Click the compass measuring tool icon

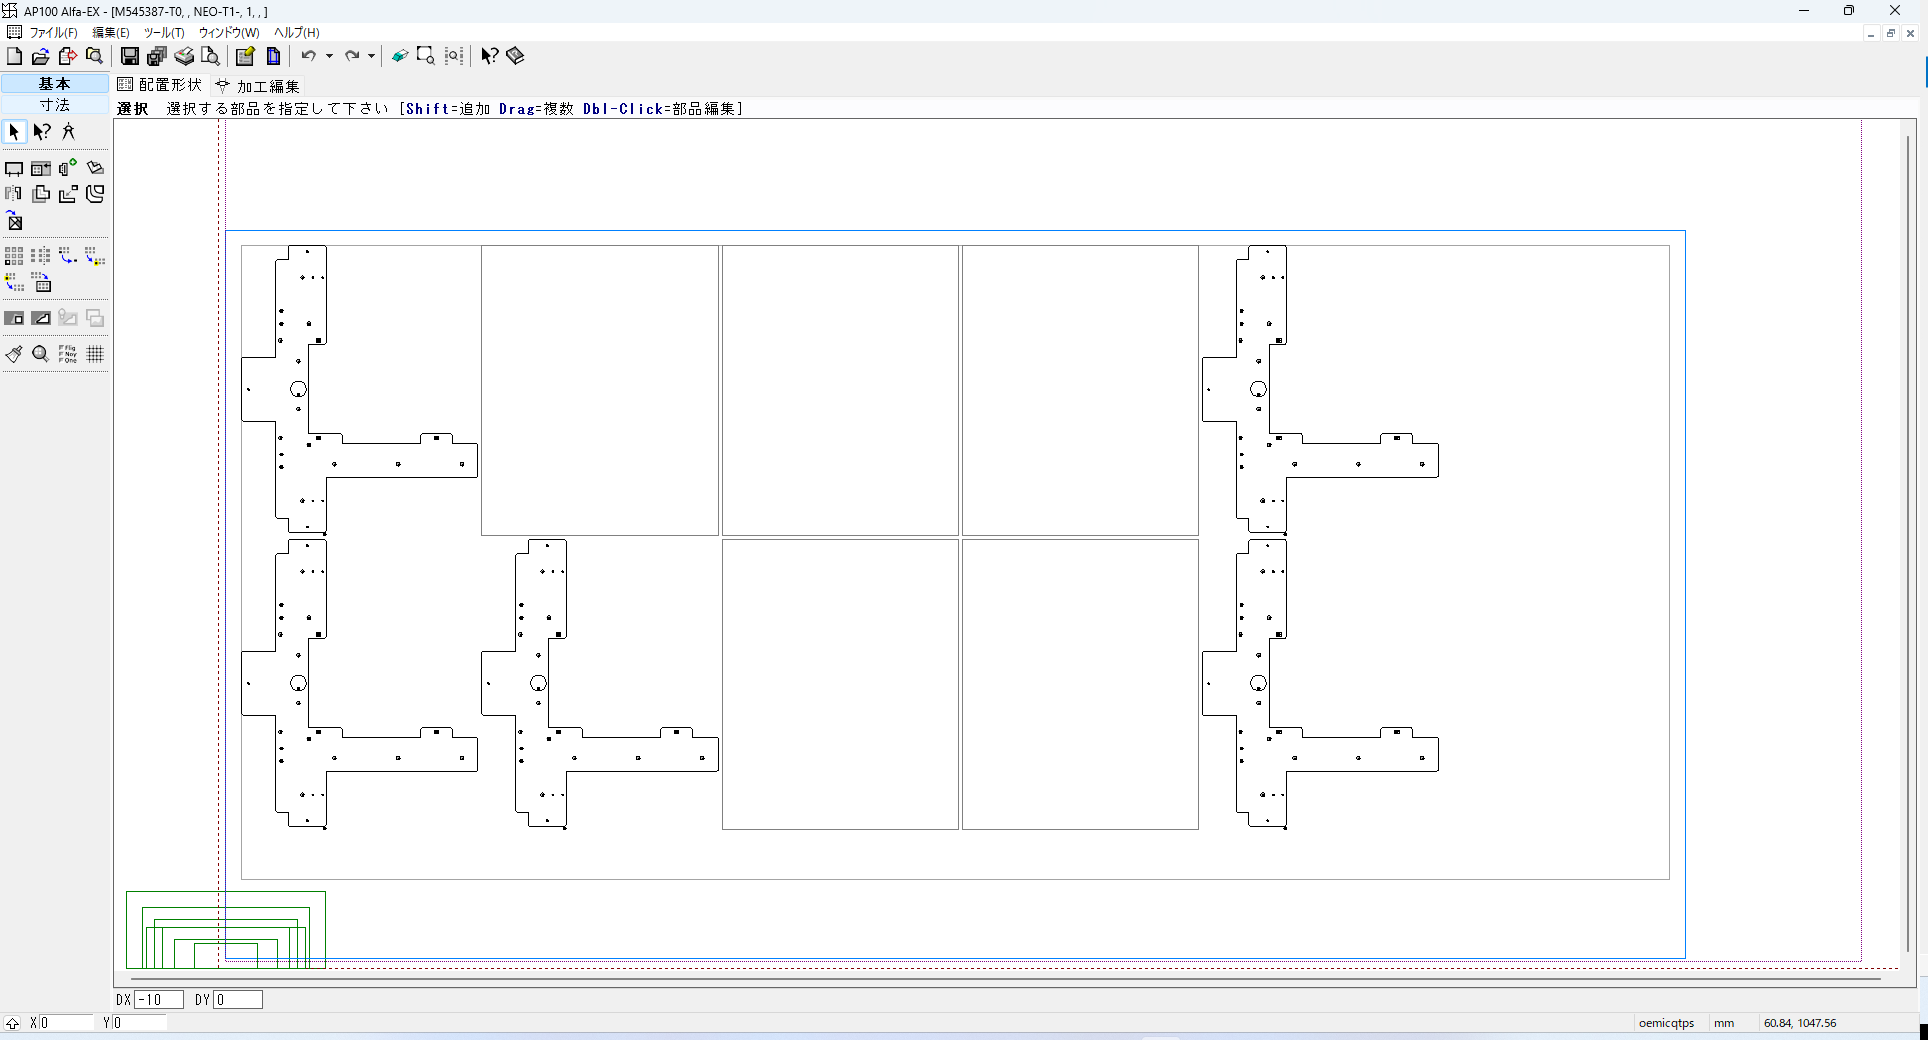pyautogui.click(x=69, y=132)
